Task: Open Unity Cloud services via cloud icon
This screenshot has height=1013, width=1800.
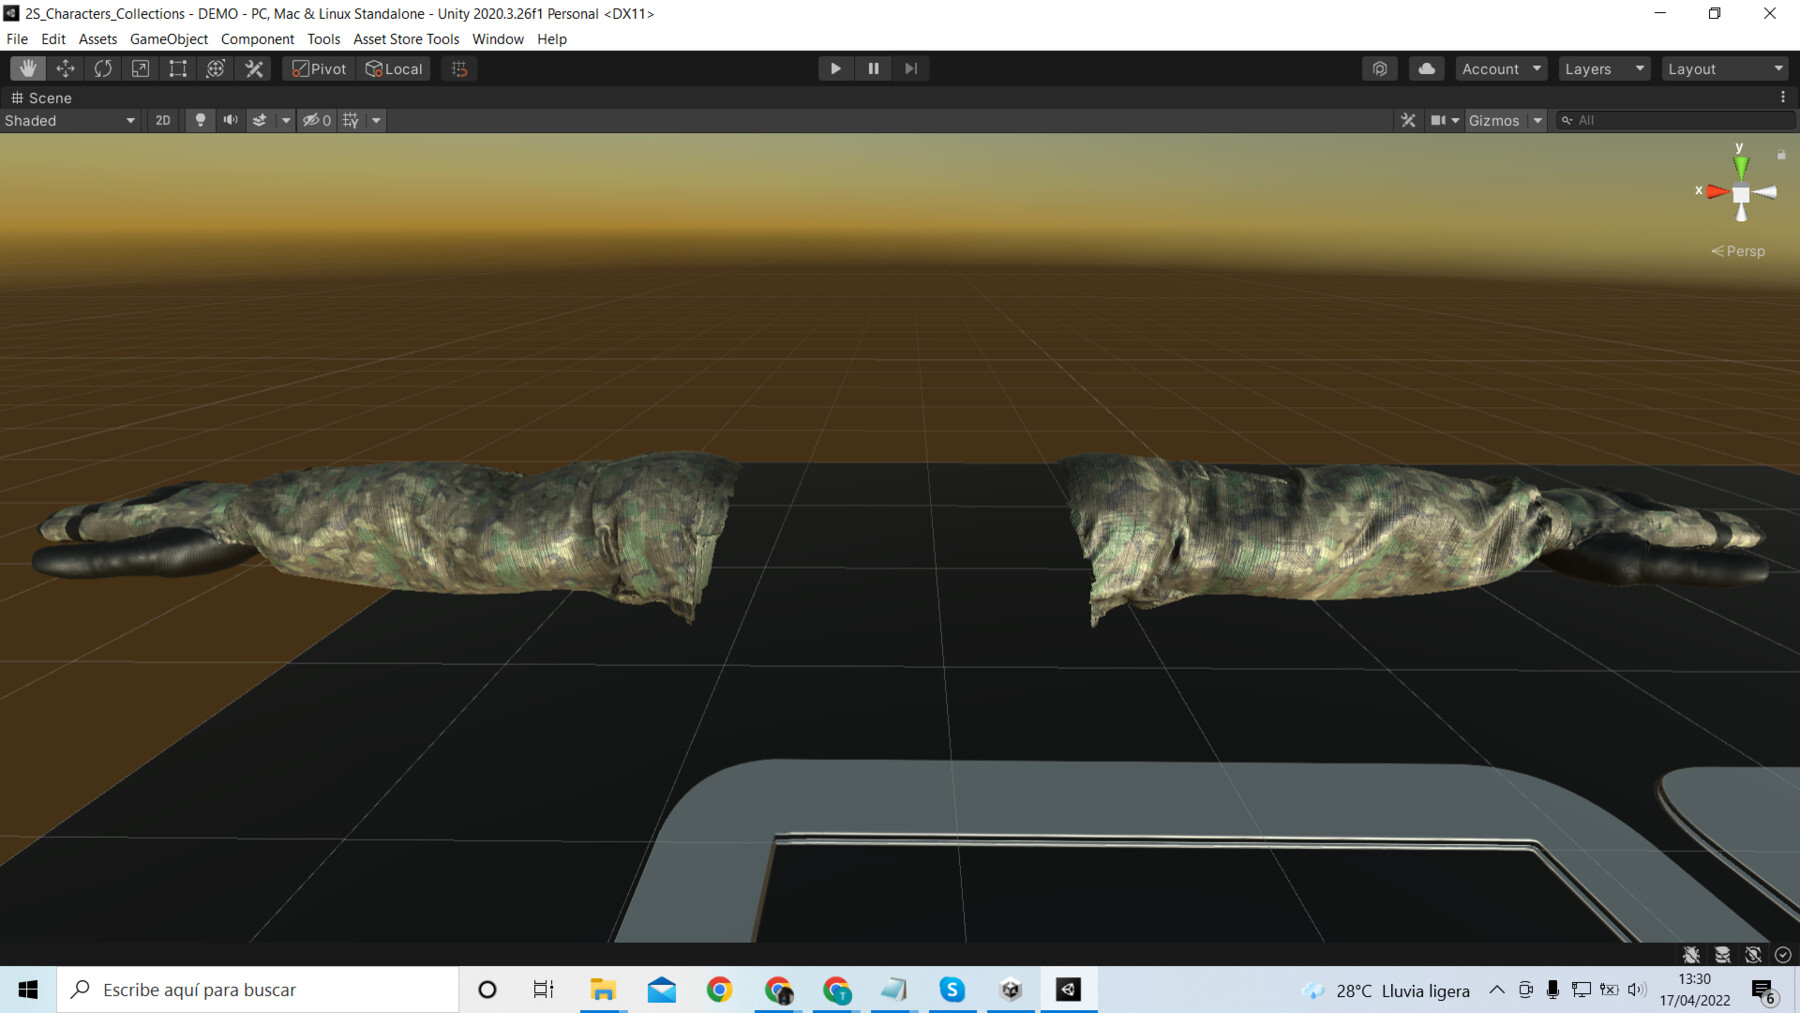Action: 1426,68
